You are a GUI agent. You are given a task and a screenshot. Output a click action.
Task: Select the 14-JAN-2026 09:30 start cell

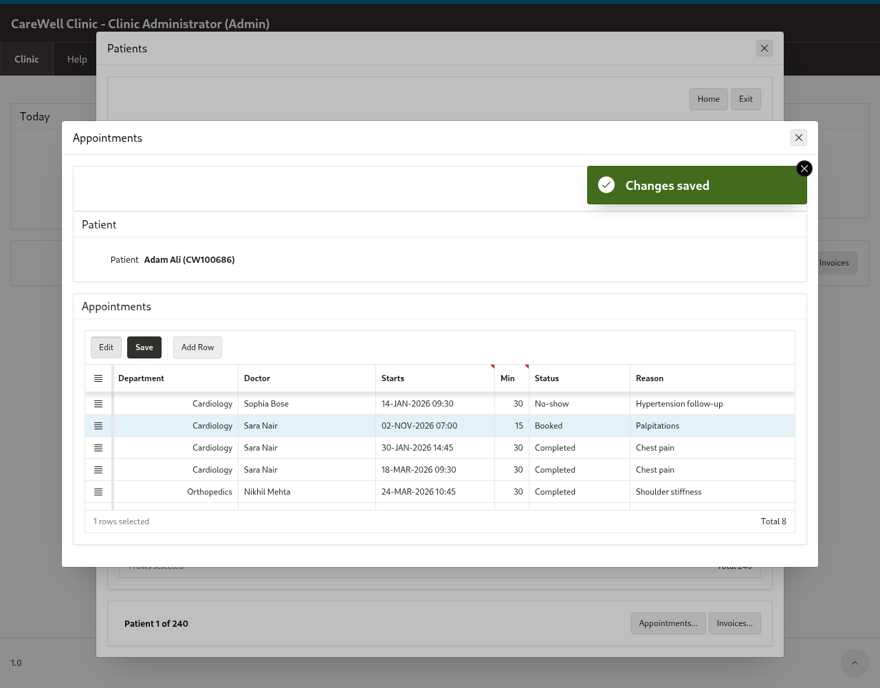[x=435, y=403]
